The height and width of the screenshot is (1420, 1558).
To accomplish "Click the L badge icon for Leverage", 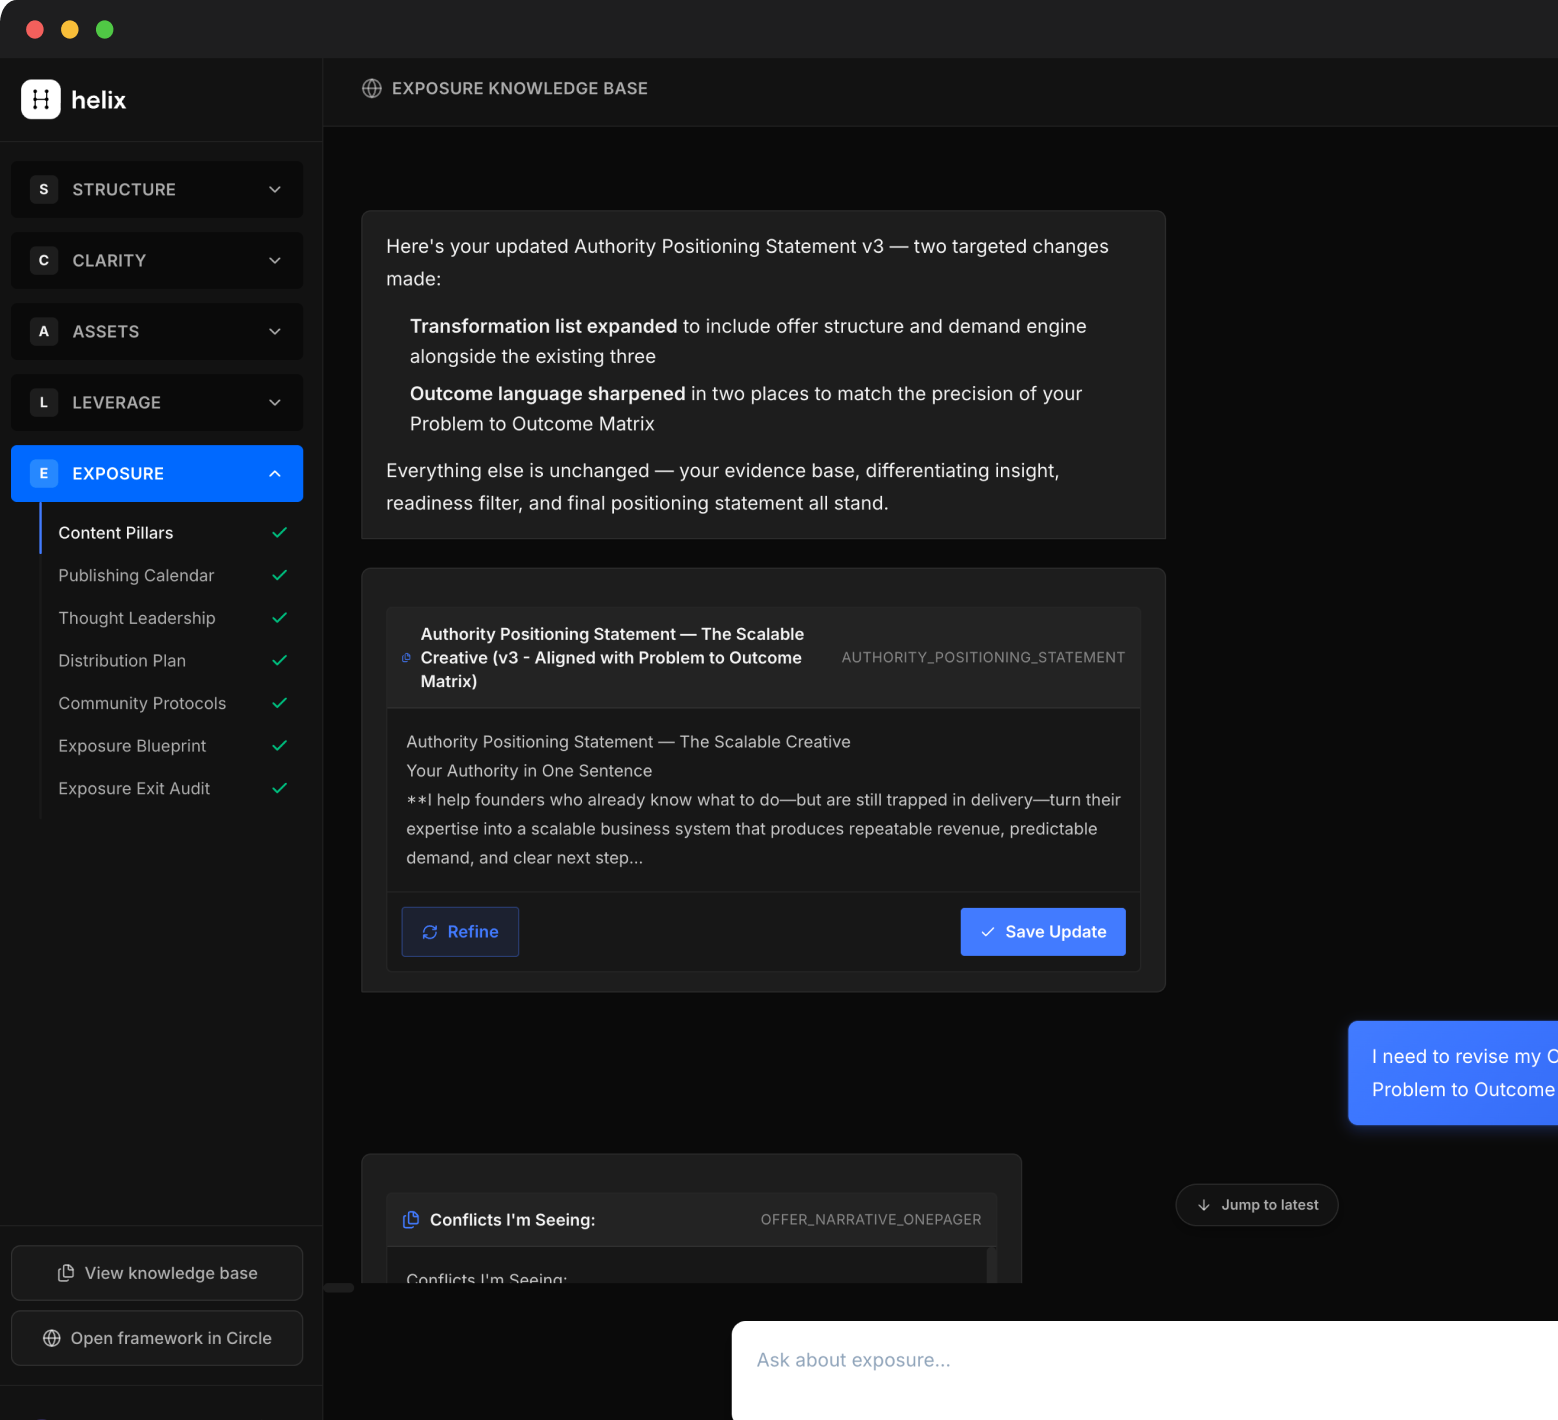I will coord(43,402).
